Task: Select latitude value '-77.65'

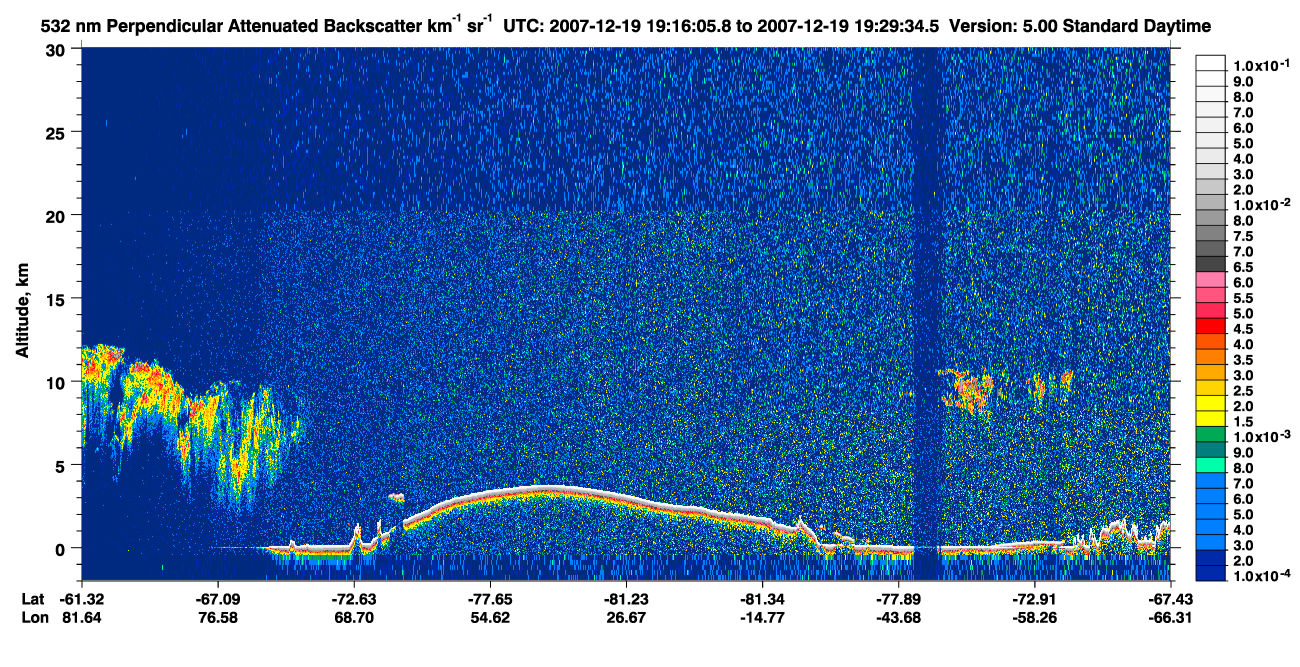Action: click(x=490, y=599)
